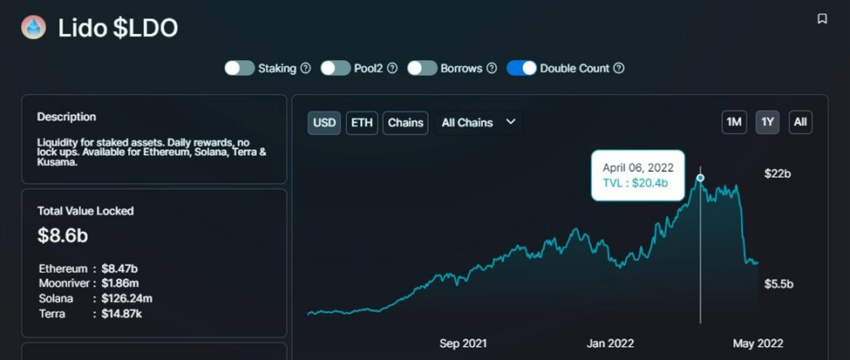Set chart range to 1Y
Image resolution: width=850 pixels, height=360 pixels.
click(x=768, y=123)
